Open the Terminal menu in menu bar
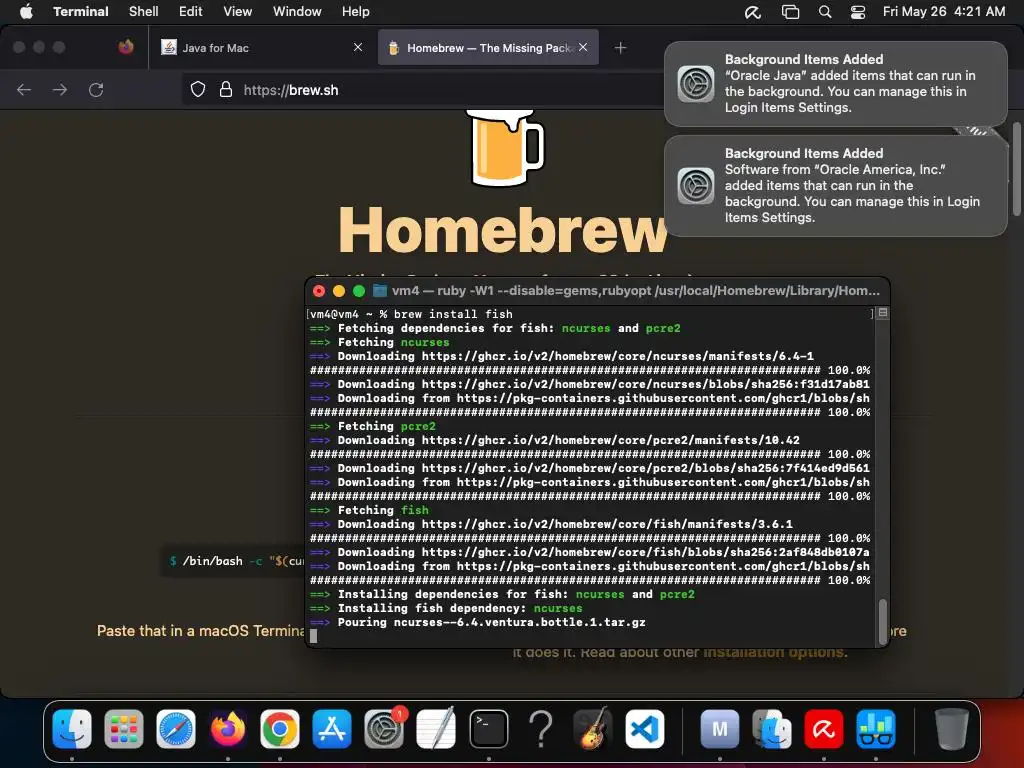 point(81,12)
